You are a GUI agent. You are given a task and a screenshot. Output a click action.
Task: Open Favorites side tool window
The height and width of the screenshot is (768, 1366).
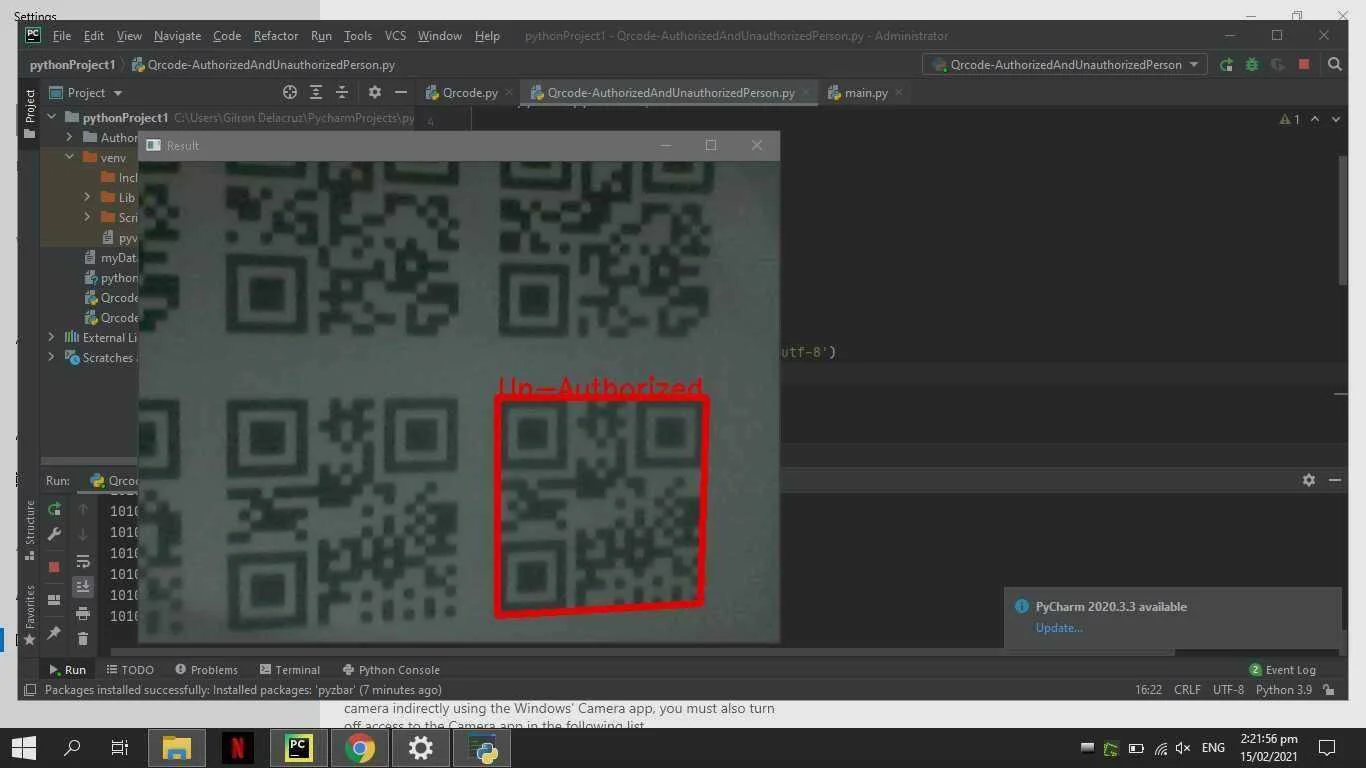click(30, 614)
